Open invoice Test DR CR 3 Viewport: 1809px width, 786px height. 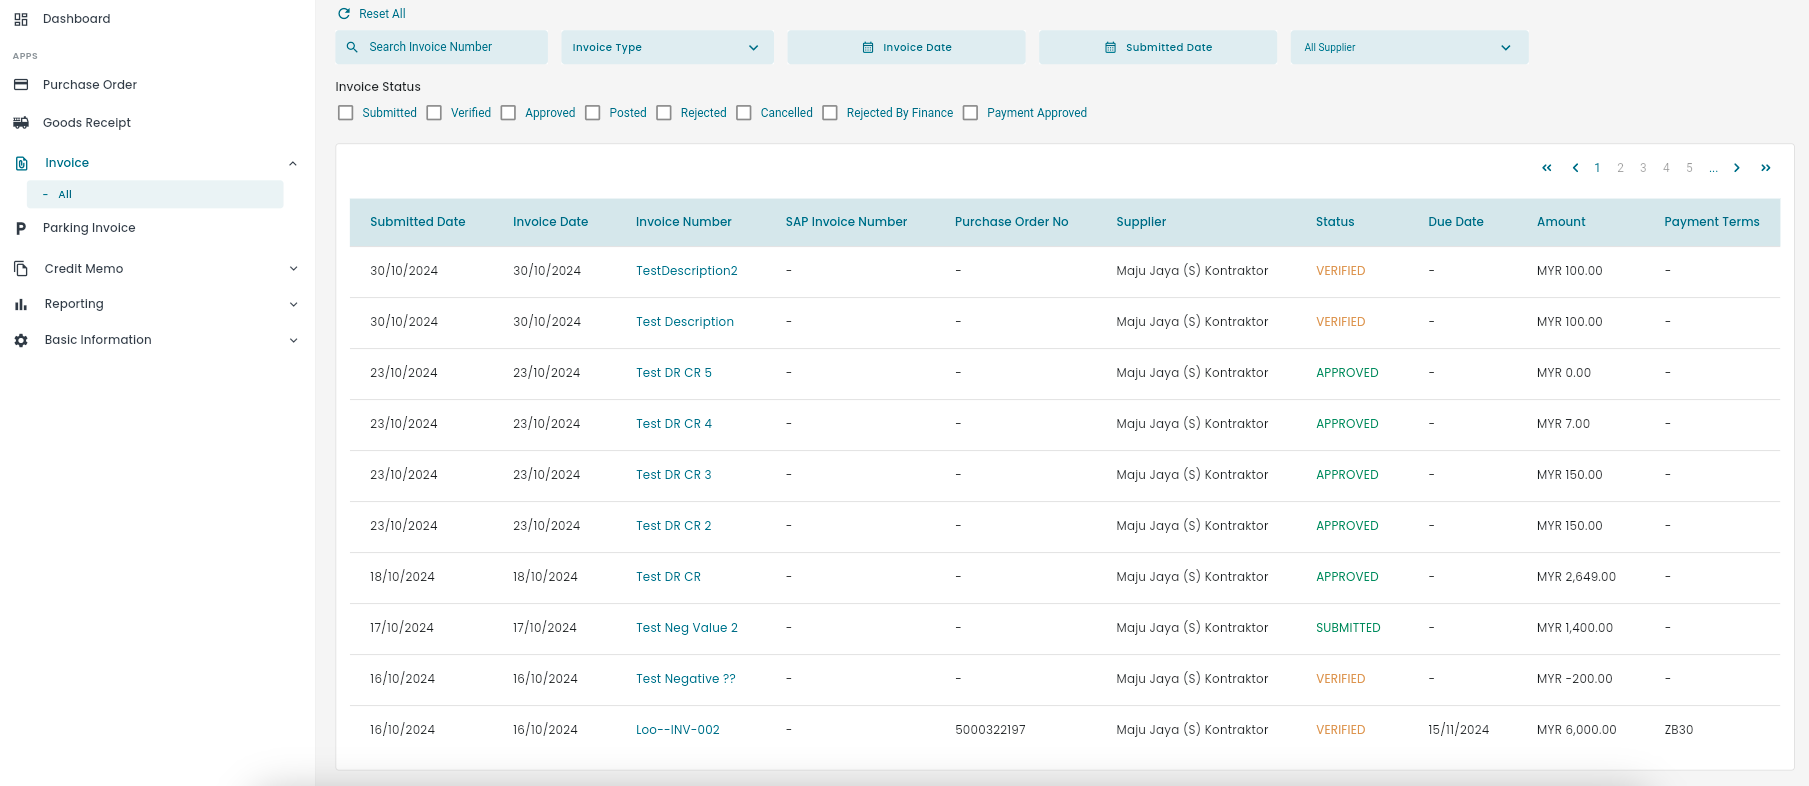pyautogui.click(x=674, y=475)
